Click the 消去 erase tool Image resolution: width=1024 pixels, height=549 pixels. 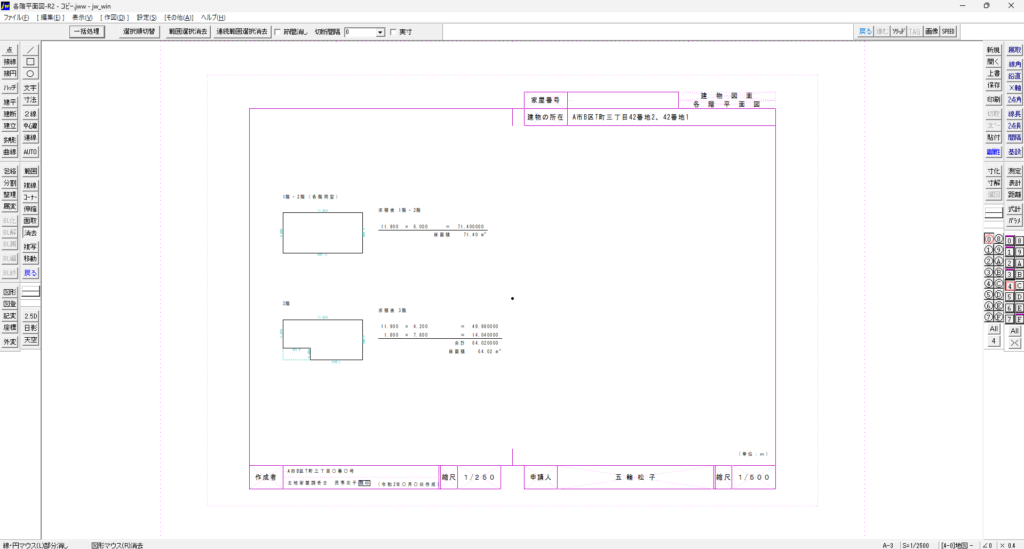(30, 233)
